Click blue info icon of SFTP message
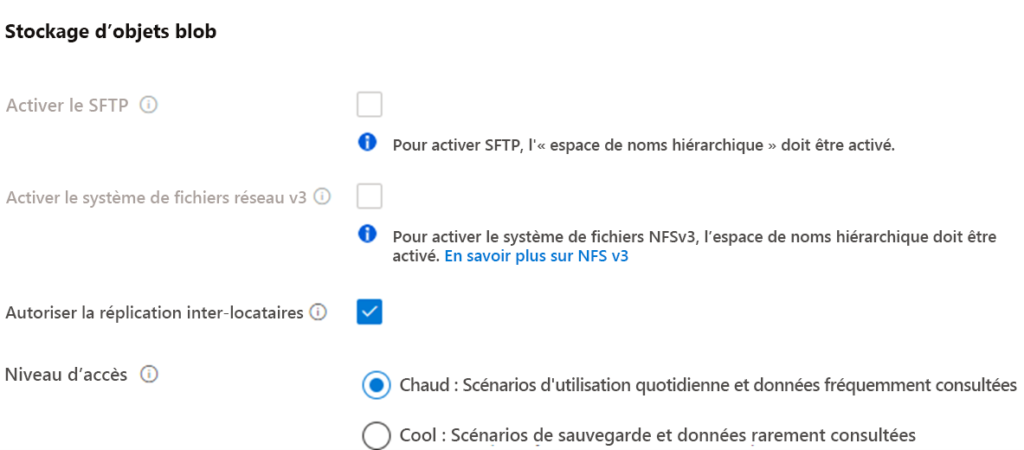 pos(368,142)
